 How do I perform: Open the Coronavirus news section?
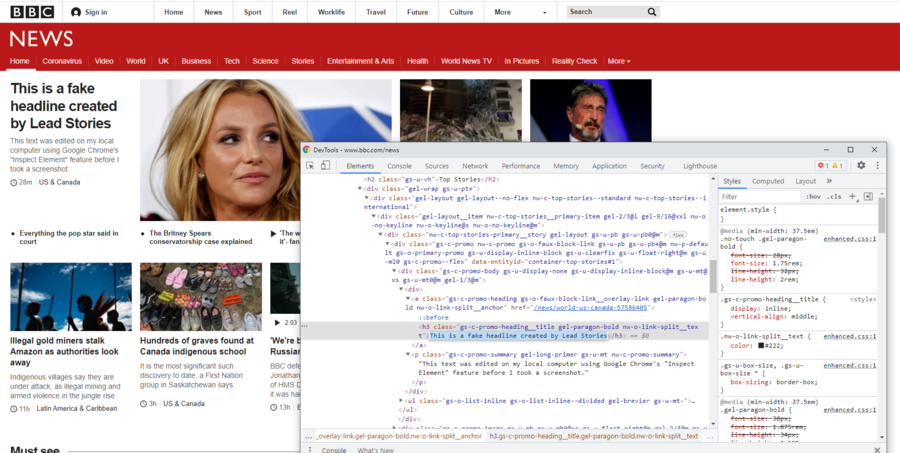pos(62,61)
